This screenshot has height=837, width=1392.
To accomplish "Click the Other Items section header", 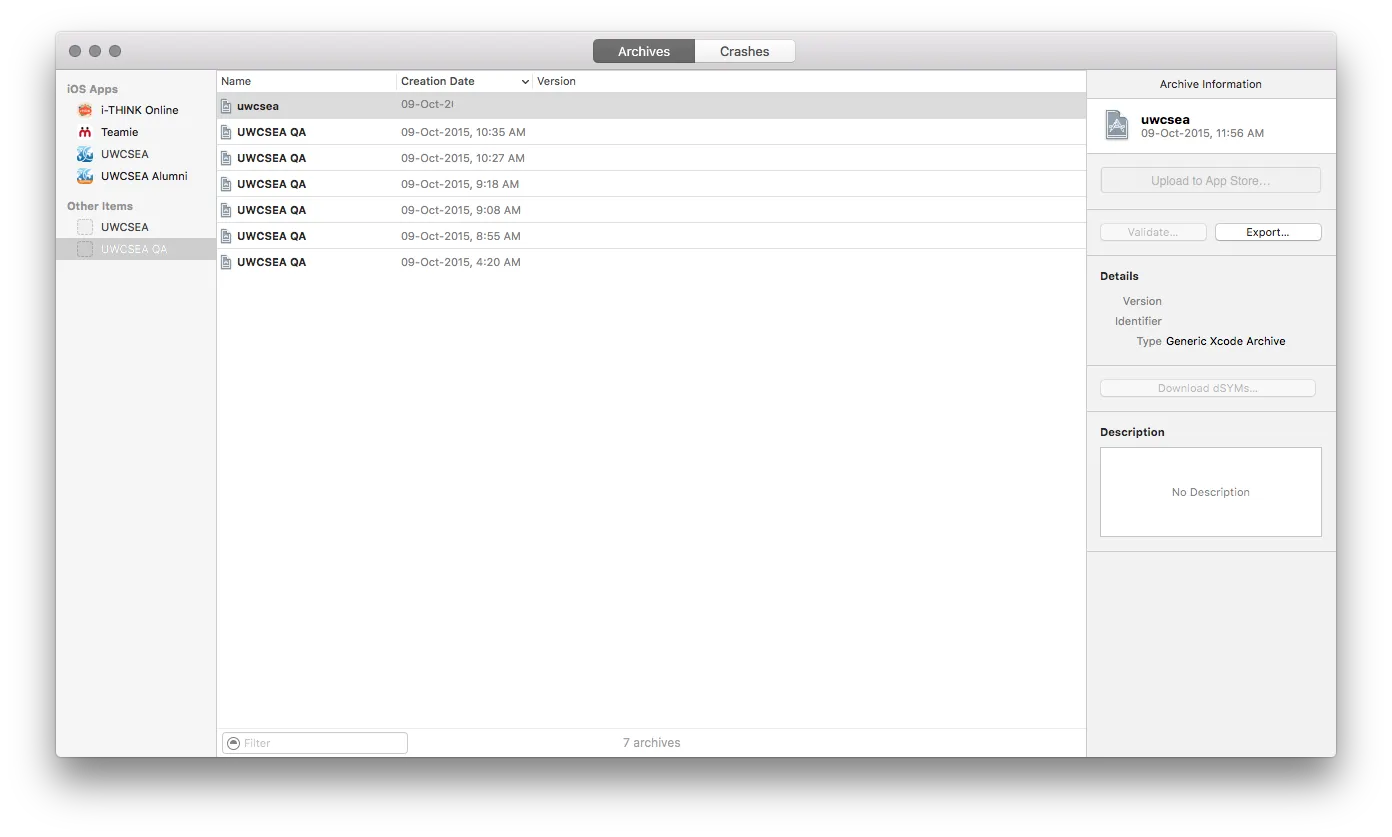I will tap(100, 206).
